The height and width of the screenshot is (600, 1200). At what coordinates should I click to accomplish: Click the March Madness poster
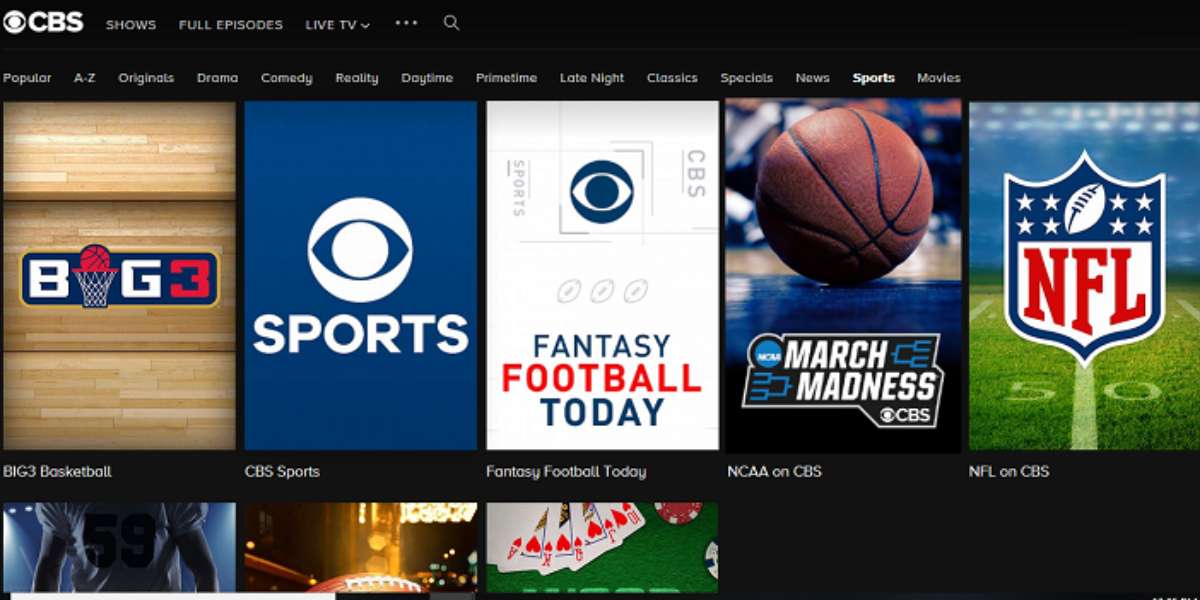(843, 275)
